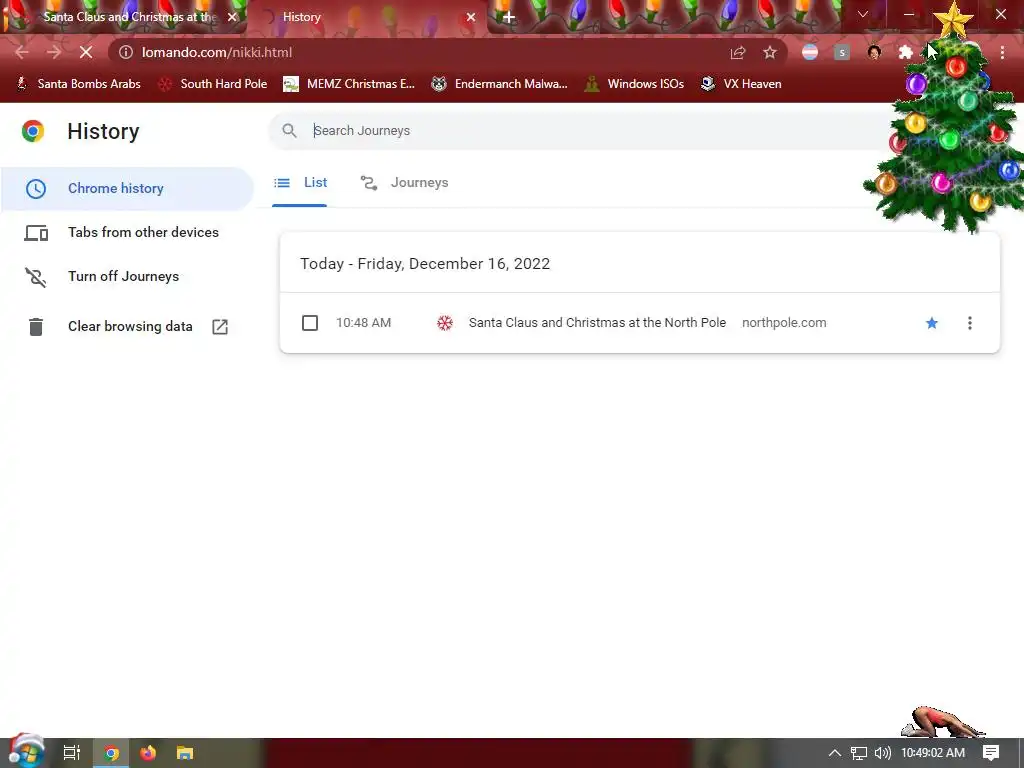Open Clear browsing data

pos(127,327)
